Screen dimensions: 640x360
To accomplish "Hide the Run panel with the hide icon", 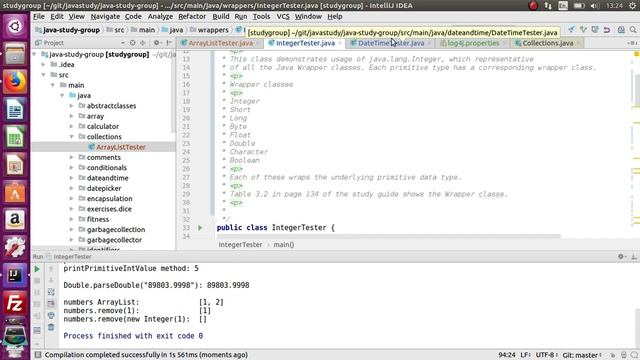I will coord(634,256).
